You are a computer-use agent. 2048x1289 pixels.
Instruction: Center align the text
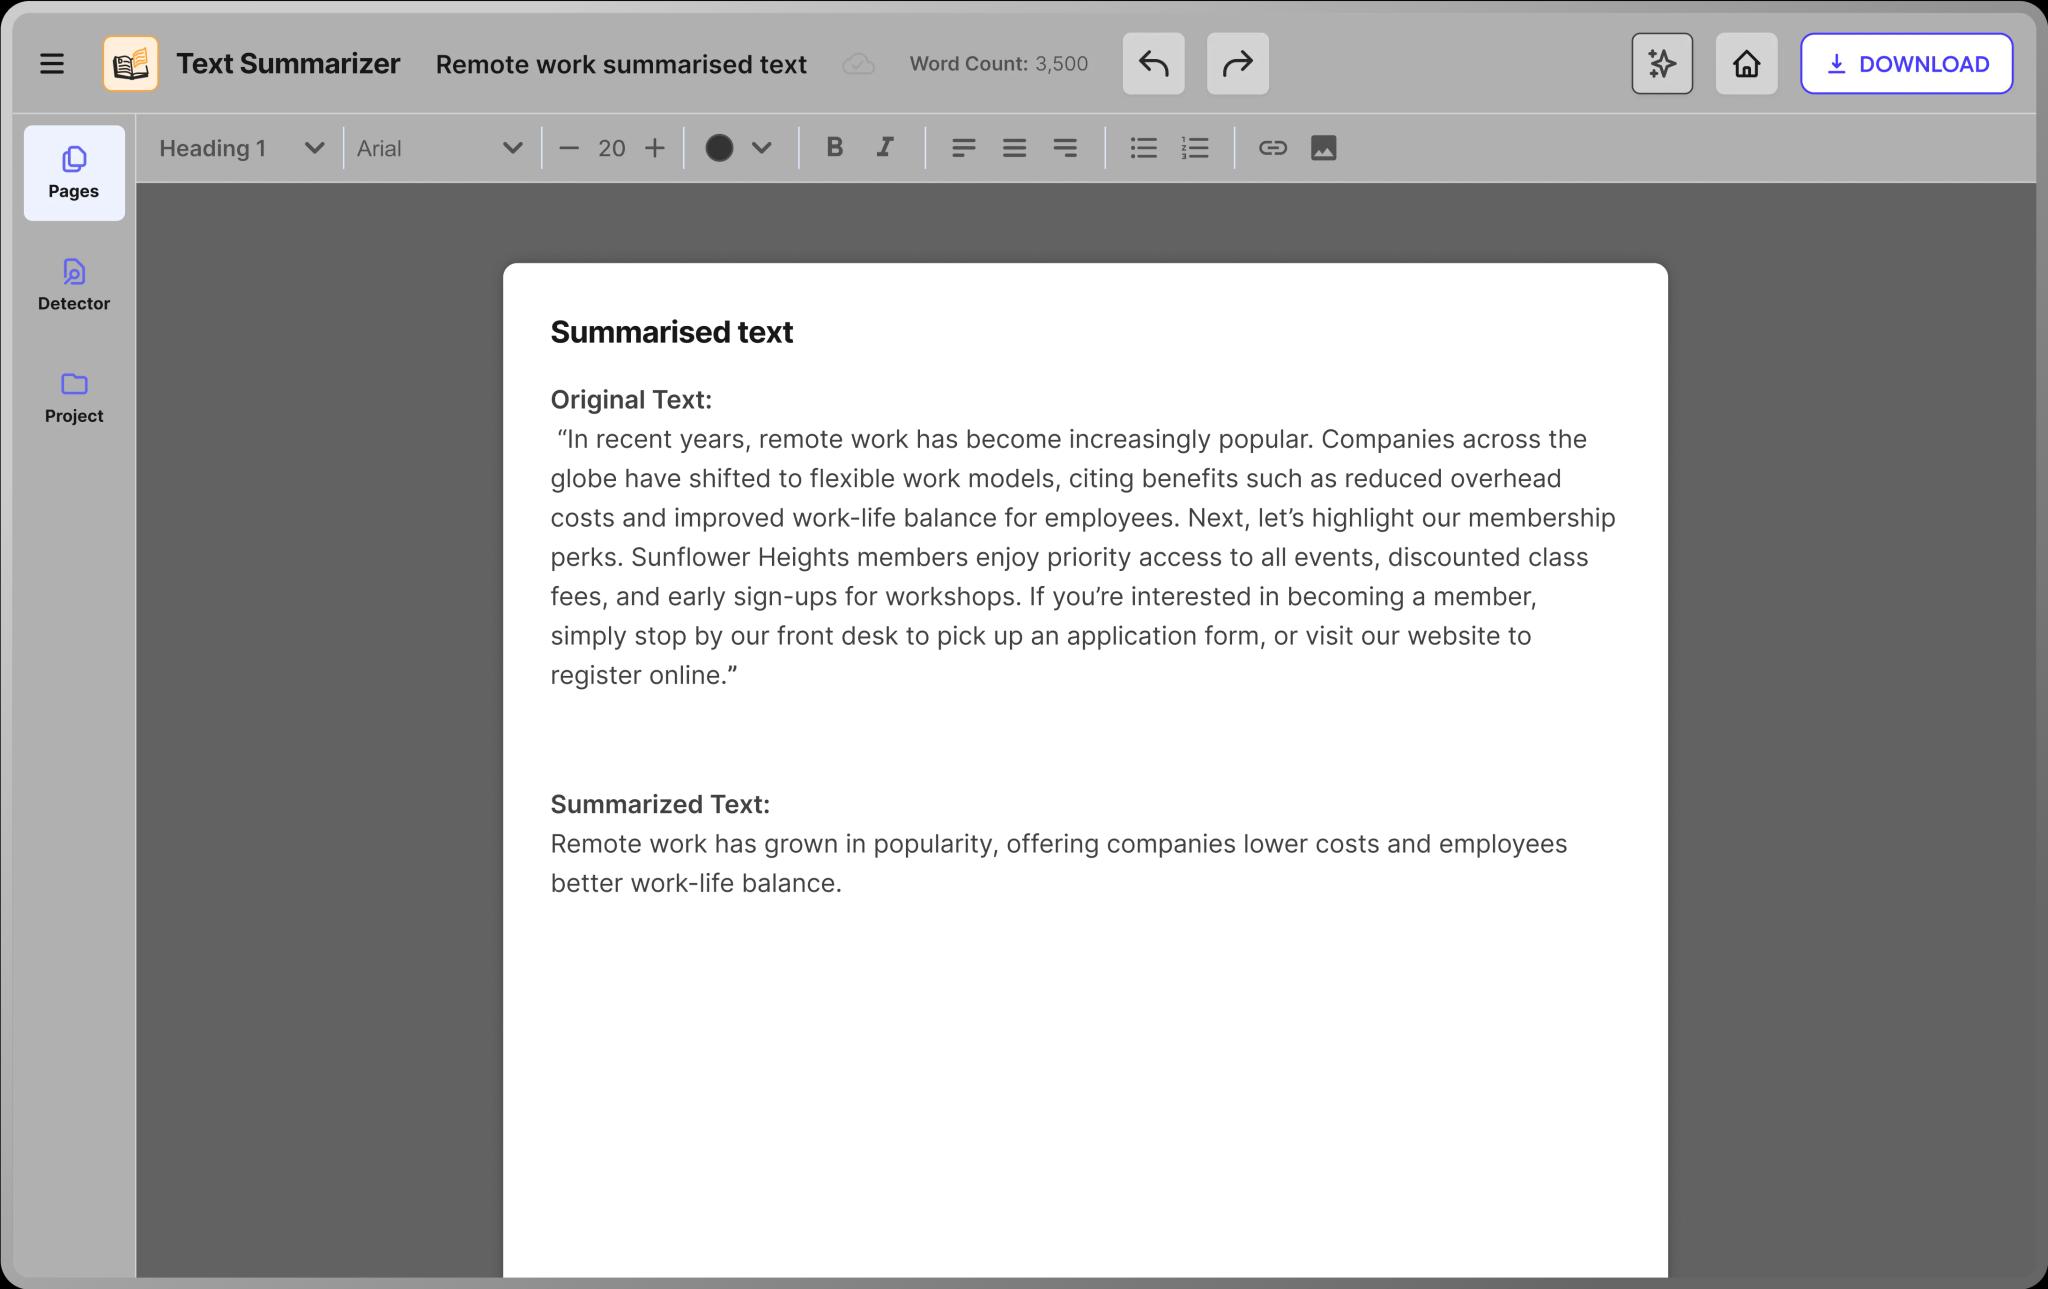pos(1014,148)
